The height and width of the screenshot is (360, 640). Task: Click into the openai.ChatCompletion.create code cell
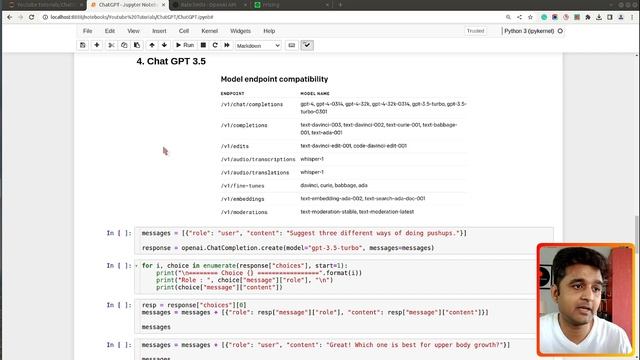(x=344, y=240)
